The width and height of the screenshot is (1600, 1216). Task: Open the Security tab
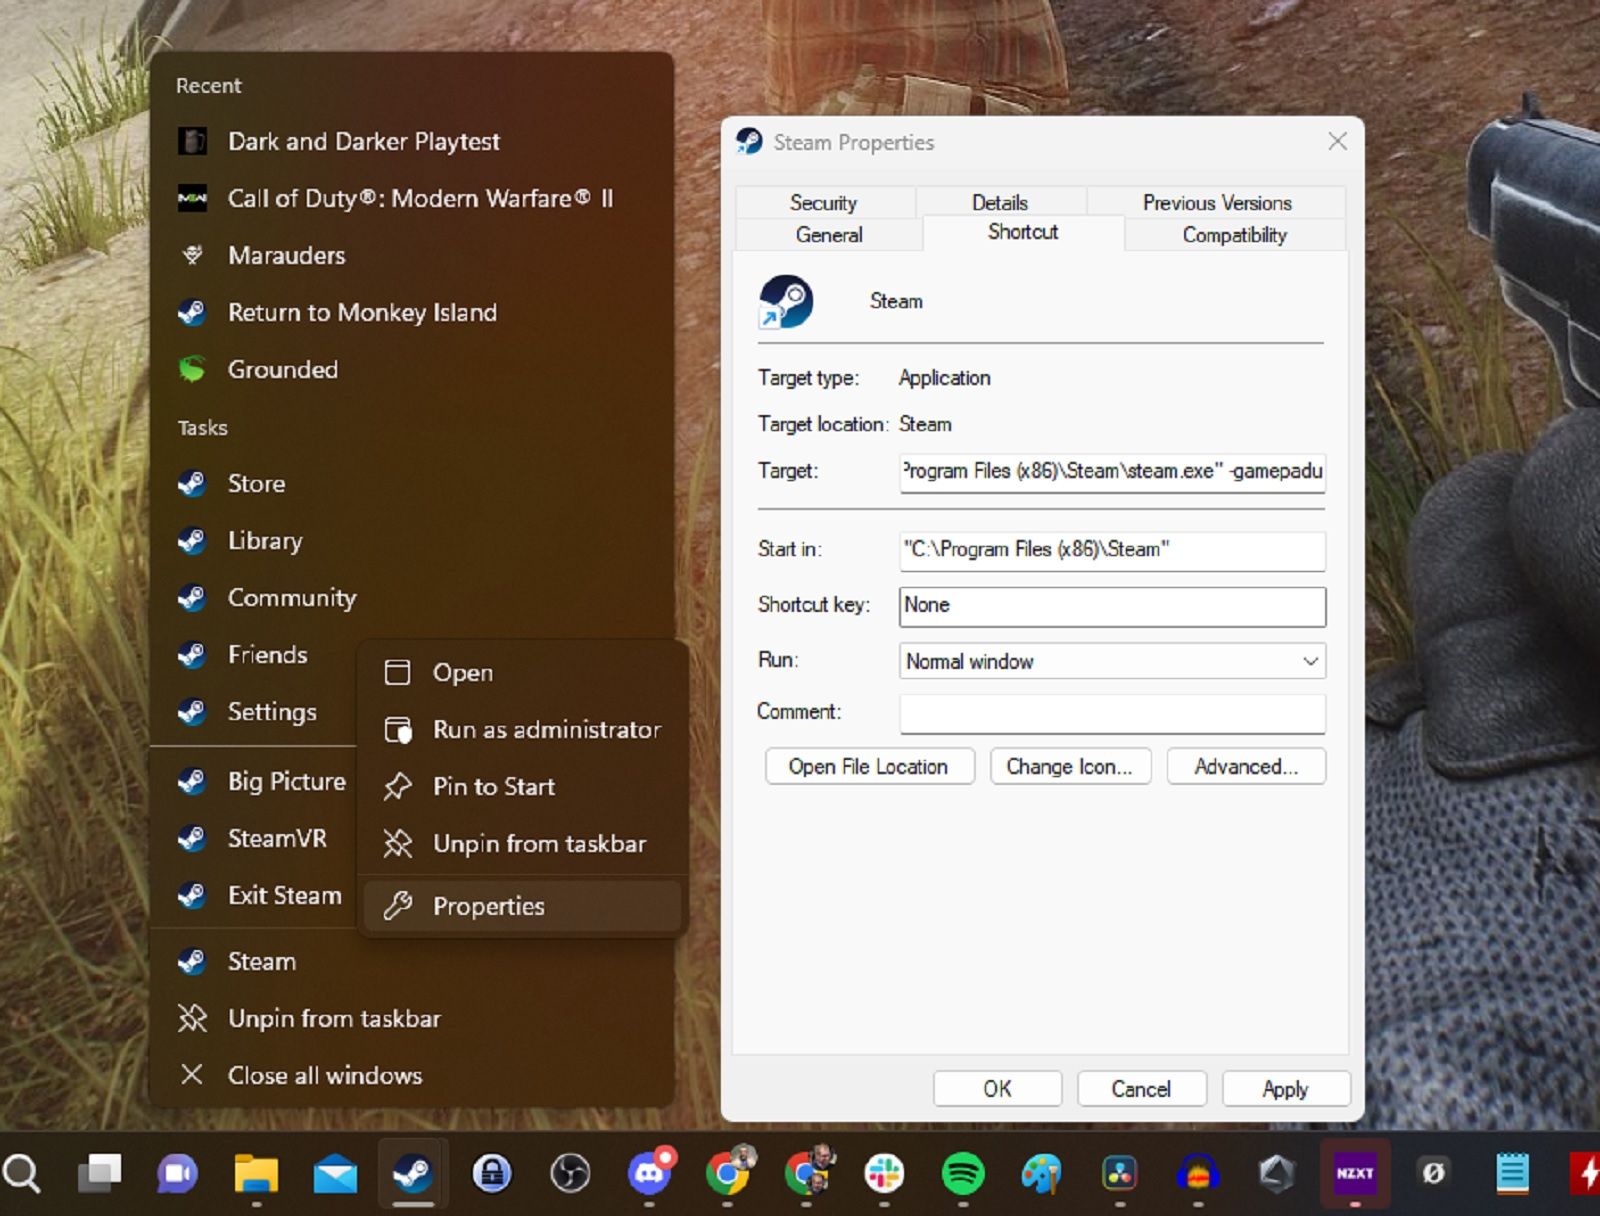click(824, 202)
